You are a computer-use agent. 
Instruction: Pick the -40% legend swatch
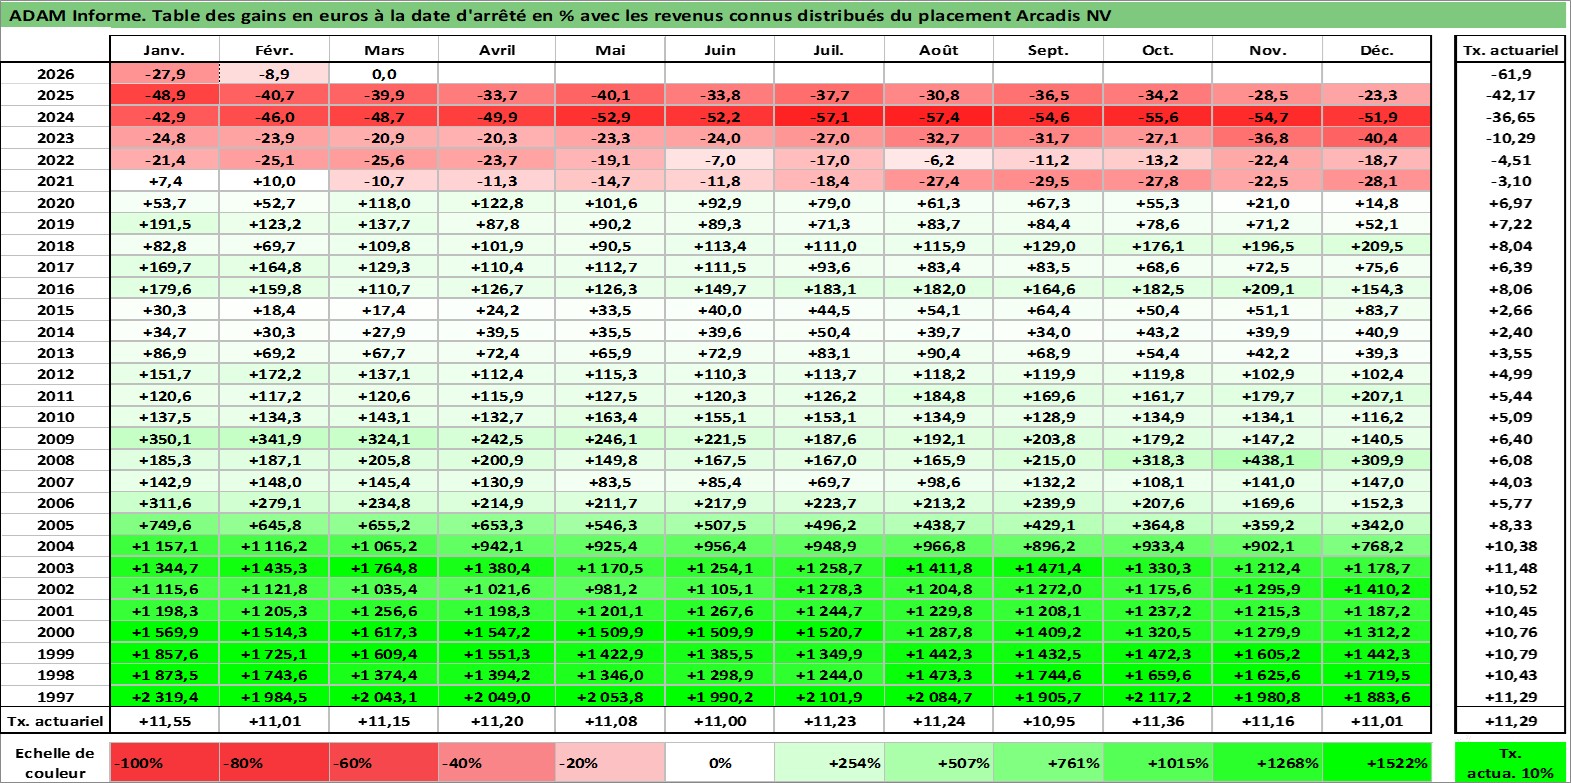pos(497,762)
